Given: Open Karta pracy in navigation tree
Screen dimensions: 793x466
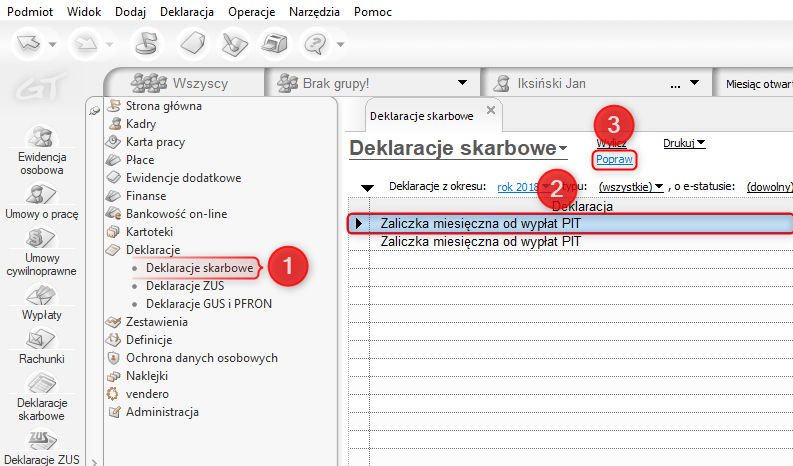Looking at the screenshot, I should click(155, 142).
